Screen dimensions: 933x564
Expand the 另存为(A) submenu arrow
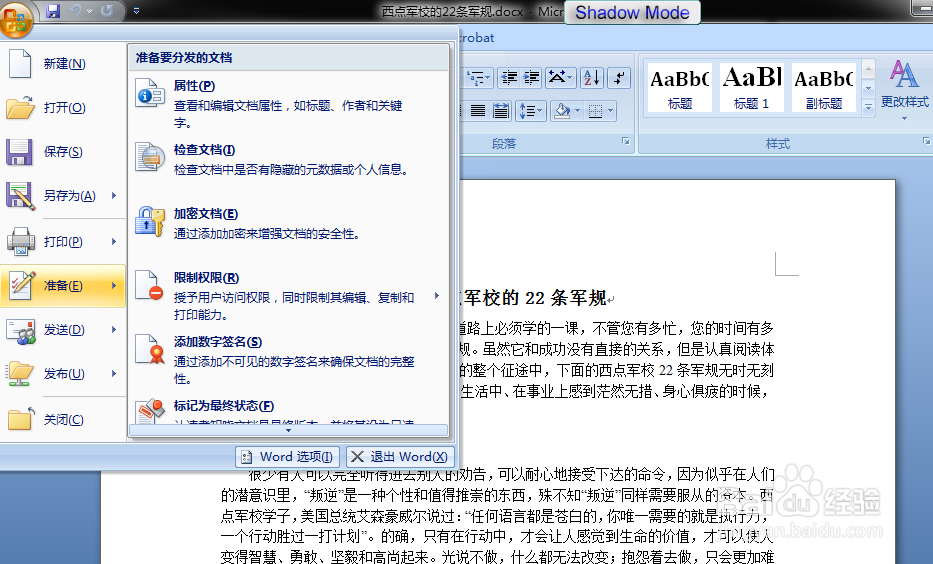[114, 195]
